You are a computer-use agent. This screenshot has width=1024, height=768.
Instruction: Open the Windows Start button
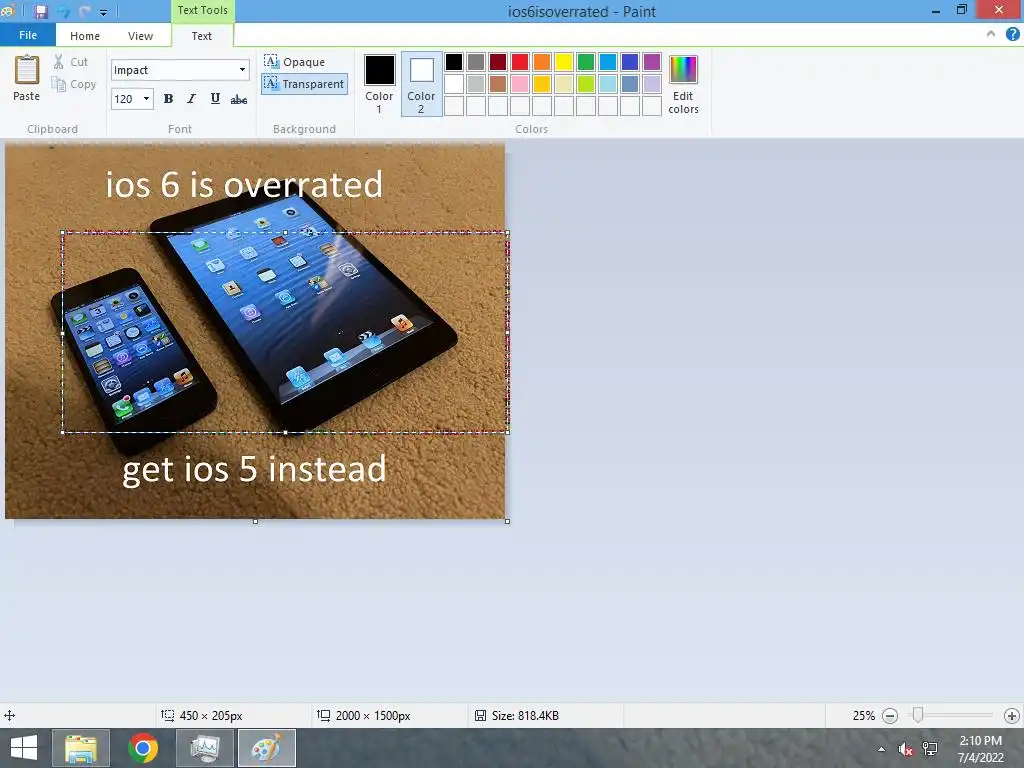[x=24, y=748]
